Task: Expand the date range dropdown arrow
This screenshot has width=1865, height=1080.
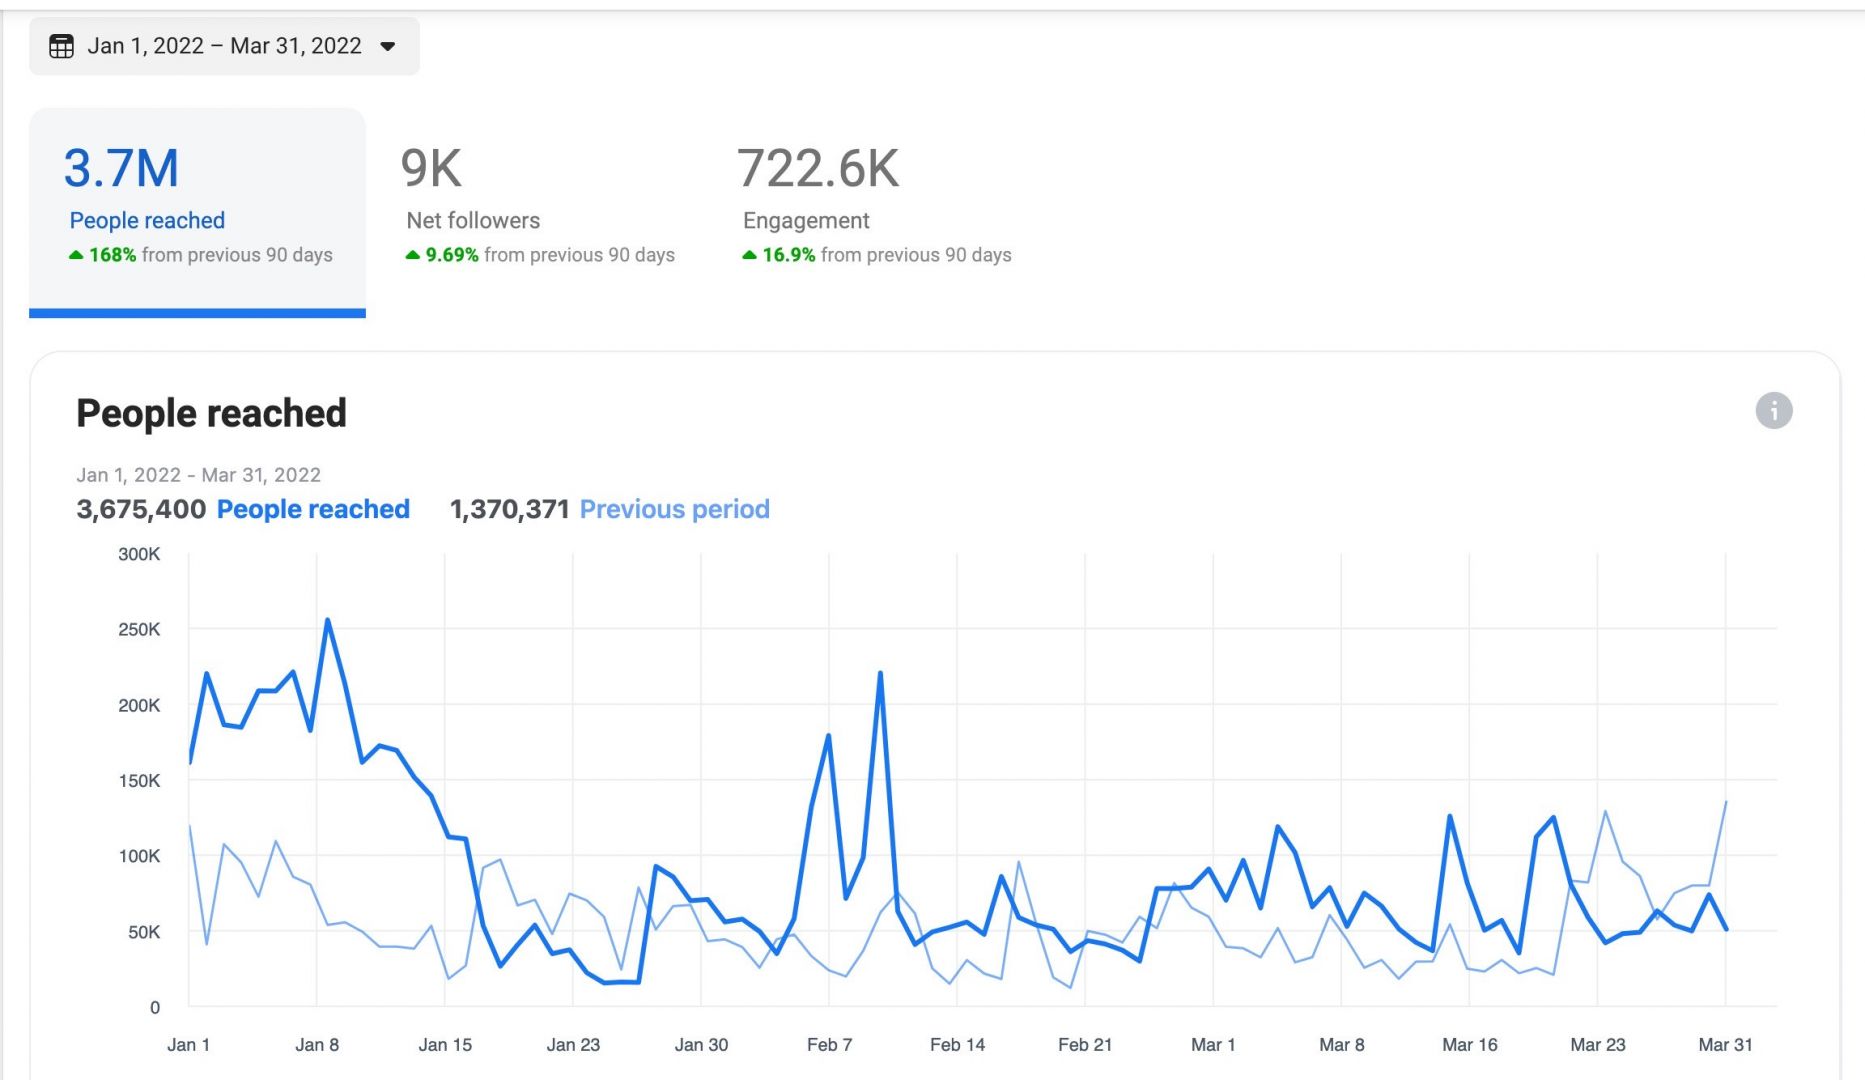Action: pyautogui.click(x=388, y=46)
